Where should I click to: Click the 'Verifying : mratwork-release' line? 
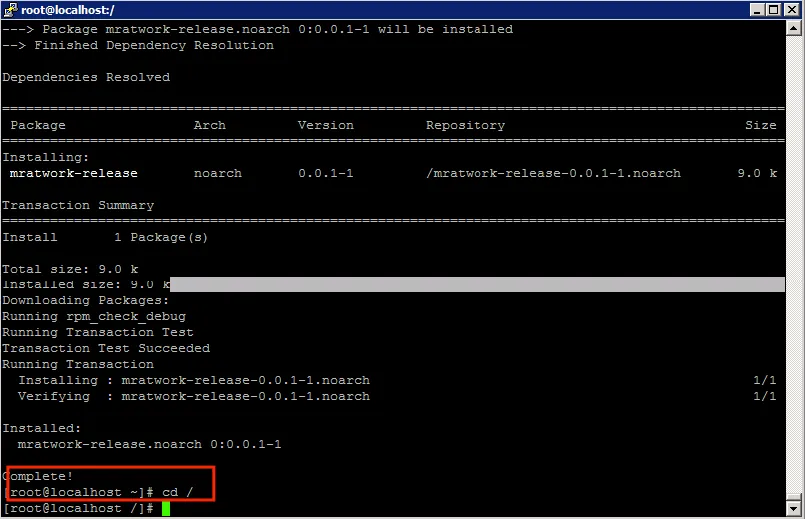(194, 396)
